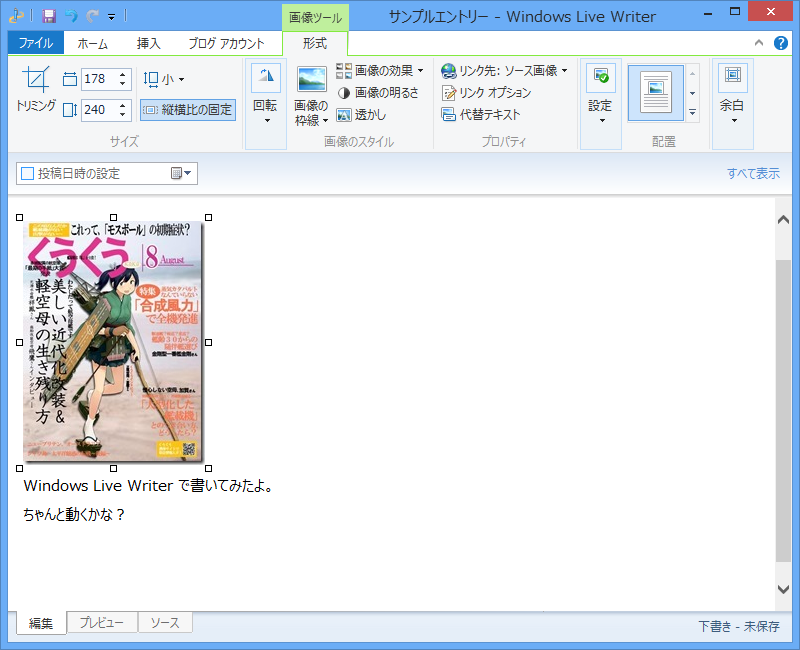Click the text line 'ちゃんと動くかな？'
Viewport: 800px width, 650px height.
click(x=74, y=514)
